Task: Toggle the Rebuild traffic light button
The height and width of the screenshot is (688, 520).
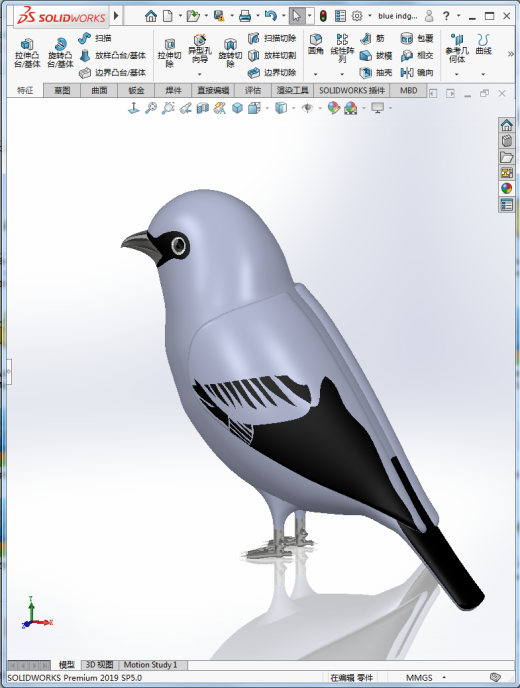Action: [x=323, y=16]
